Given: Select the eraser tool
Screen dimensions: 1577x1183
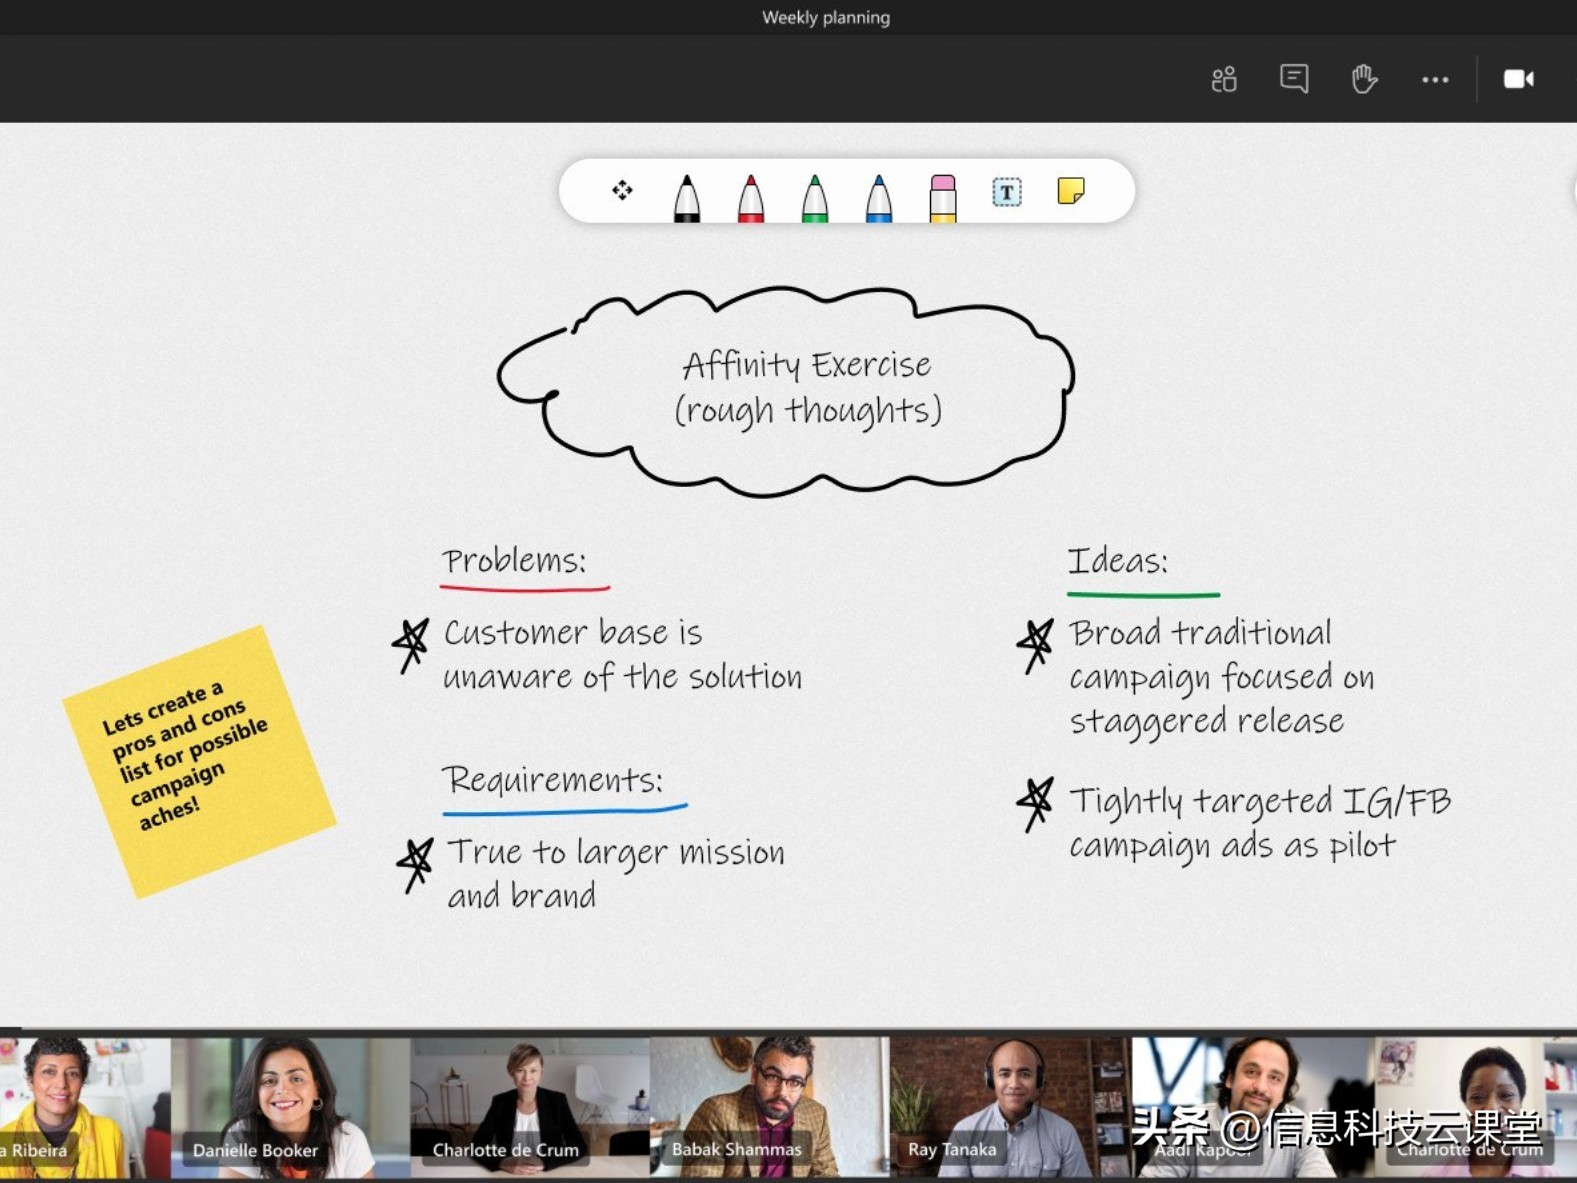Looking at the screenshot, I should 943,197.
